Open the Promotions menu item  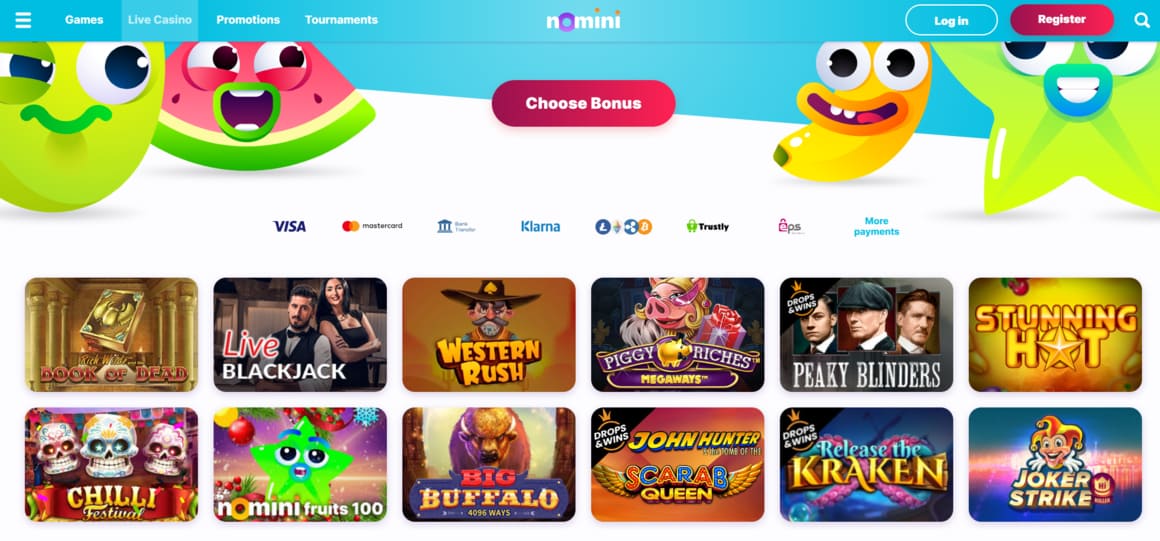click(248, 20)
